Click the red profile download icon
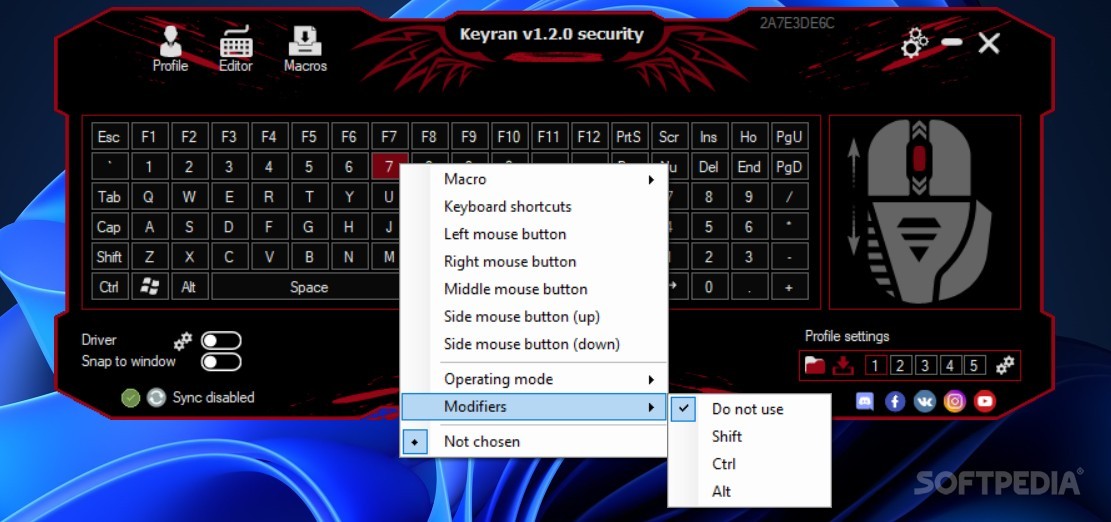Viewport: 1111px width, 522px height. pyautogui.click(x=842, y=365)
